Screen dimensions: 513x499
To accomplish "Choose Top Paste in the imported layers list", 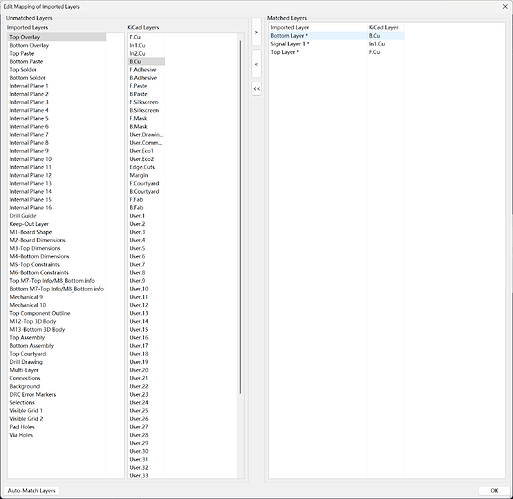I will (22, 53).
